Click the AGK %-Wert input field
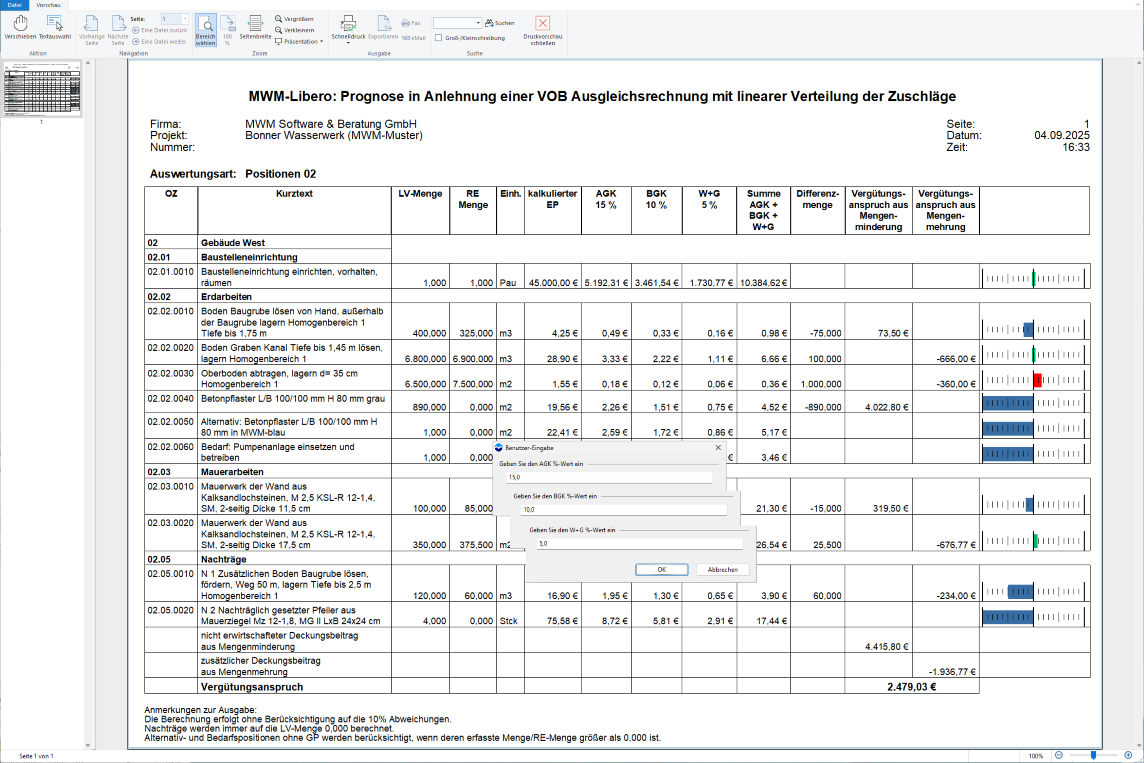 click(x=609, y=477)
